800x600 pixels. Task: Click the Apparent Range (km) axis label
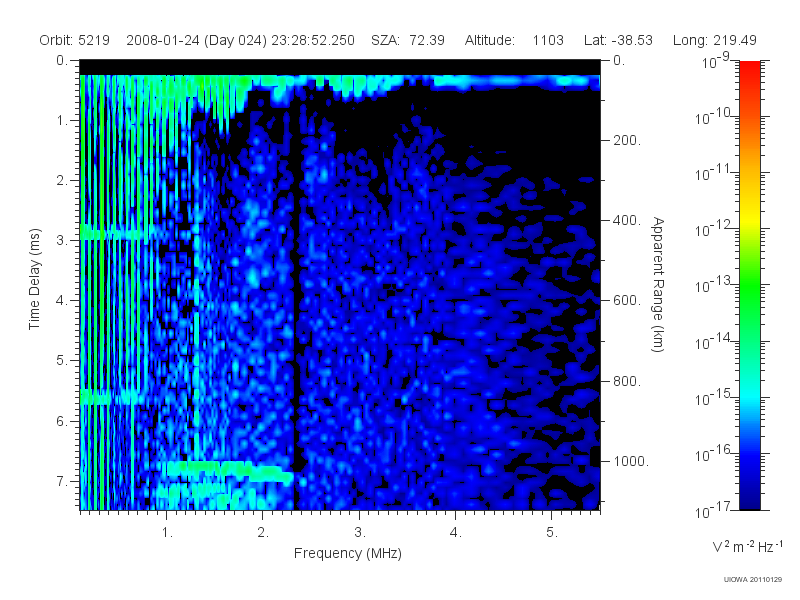[658, 284]
